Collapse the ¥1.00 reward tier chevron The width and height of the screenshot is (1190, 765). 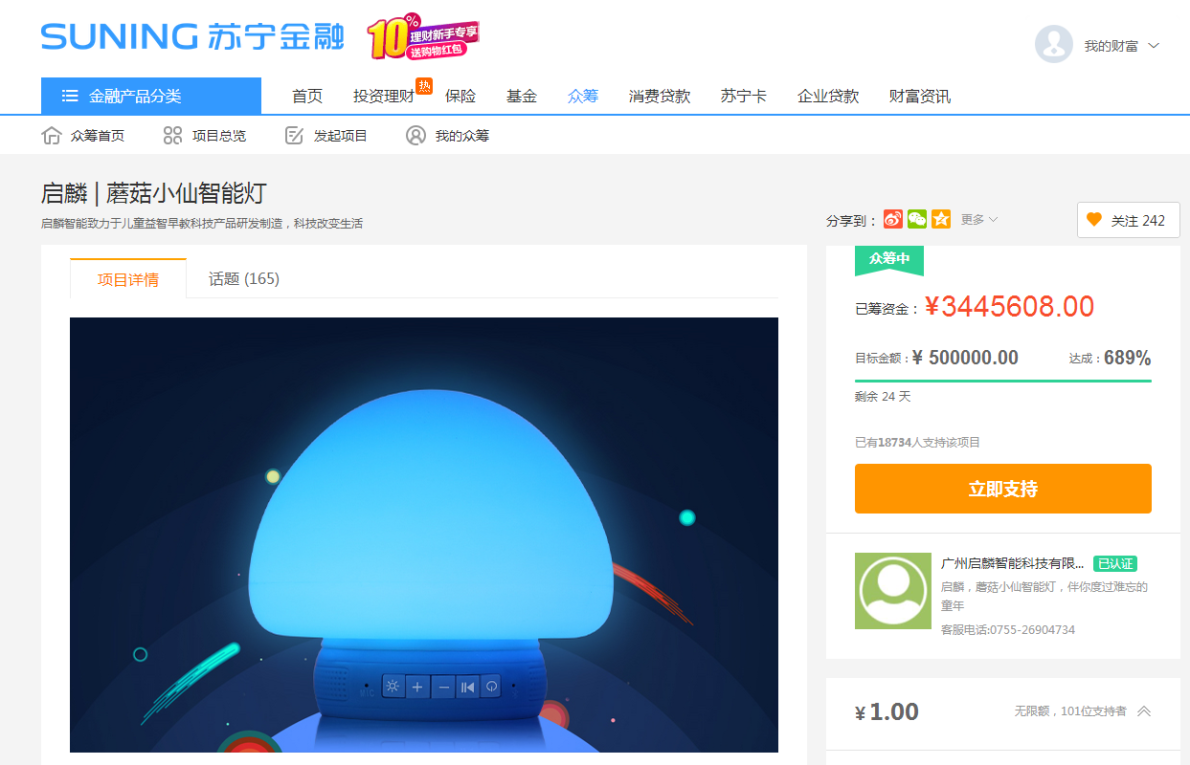click(x=1144, y=711)
